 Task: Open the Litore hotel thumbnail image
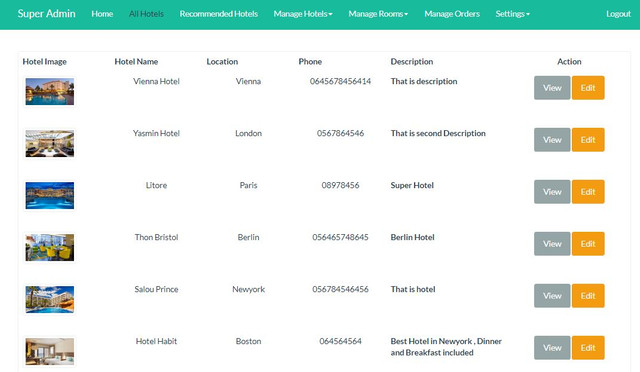[x=50, y=195]
